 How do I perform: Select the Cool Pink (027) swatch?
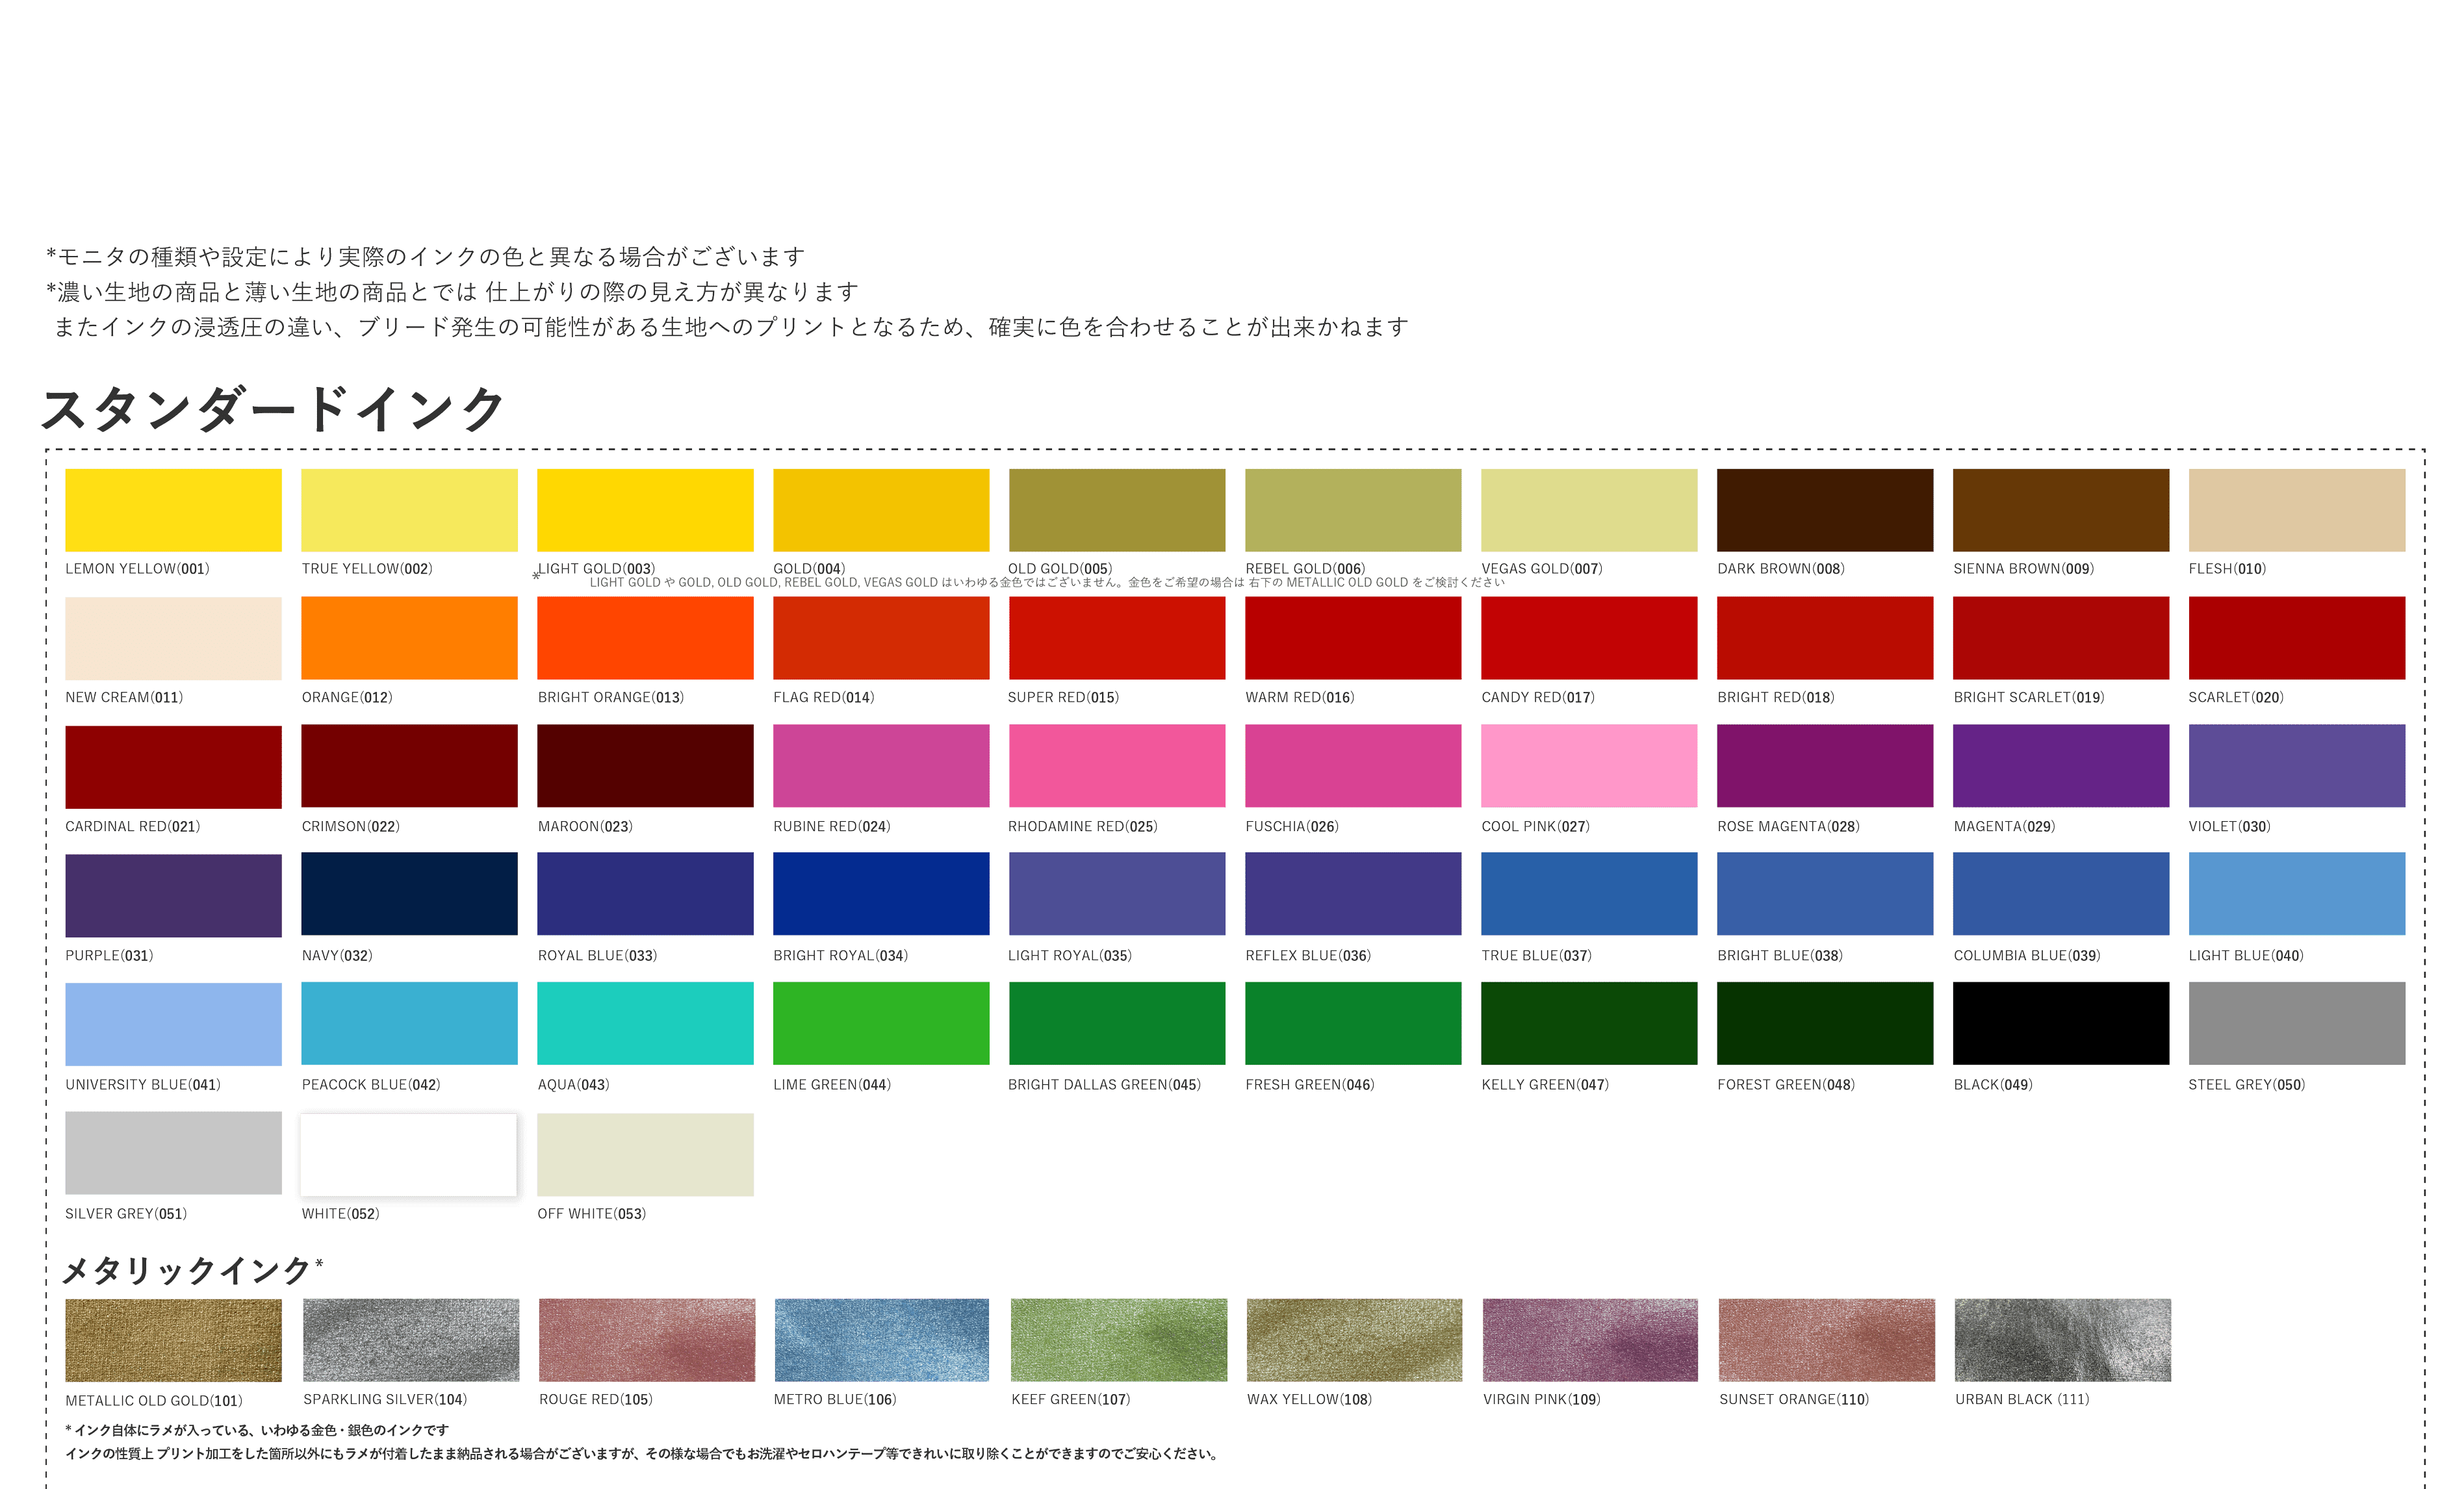[1588, 766]
